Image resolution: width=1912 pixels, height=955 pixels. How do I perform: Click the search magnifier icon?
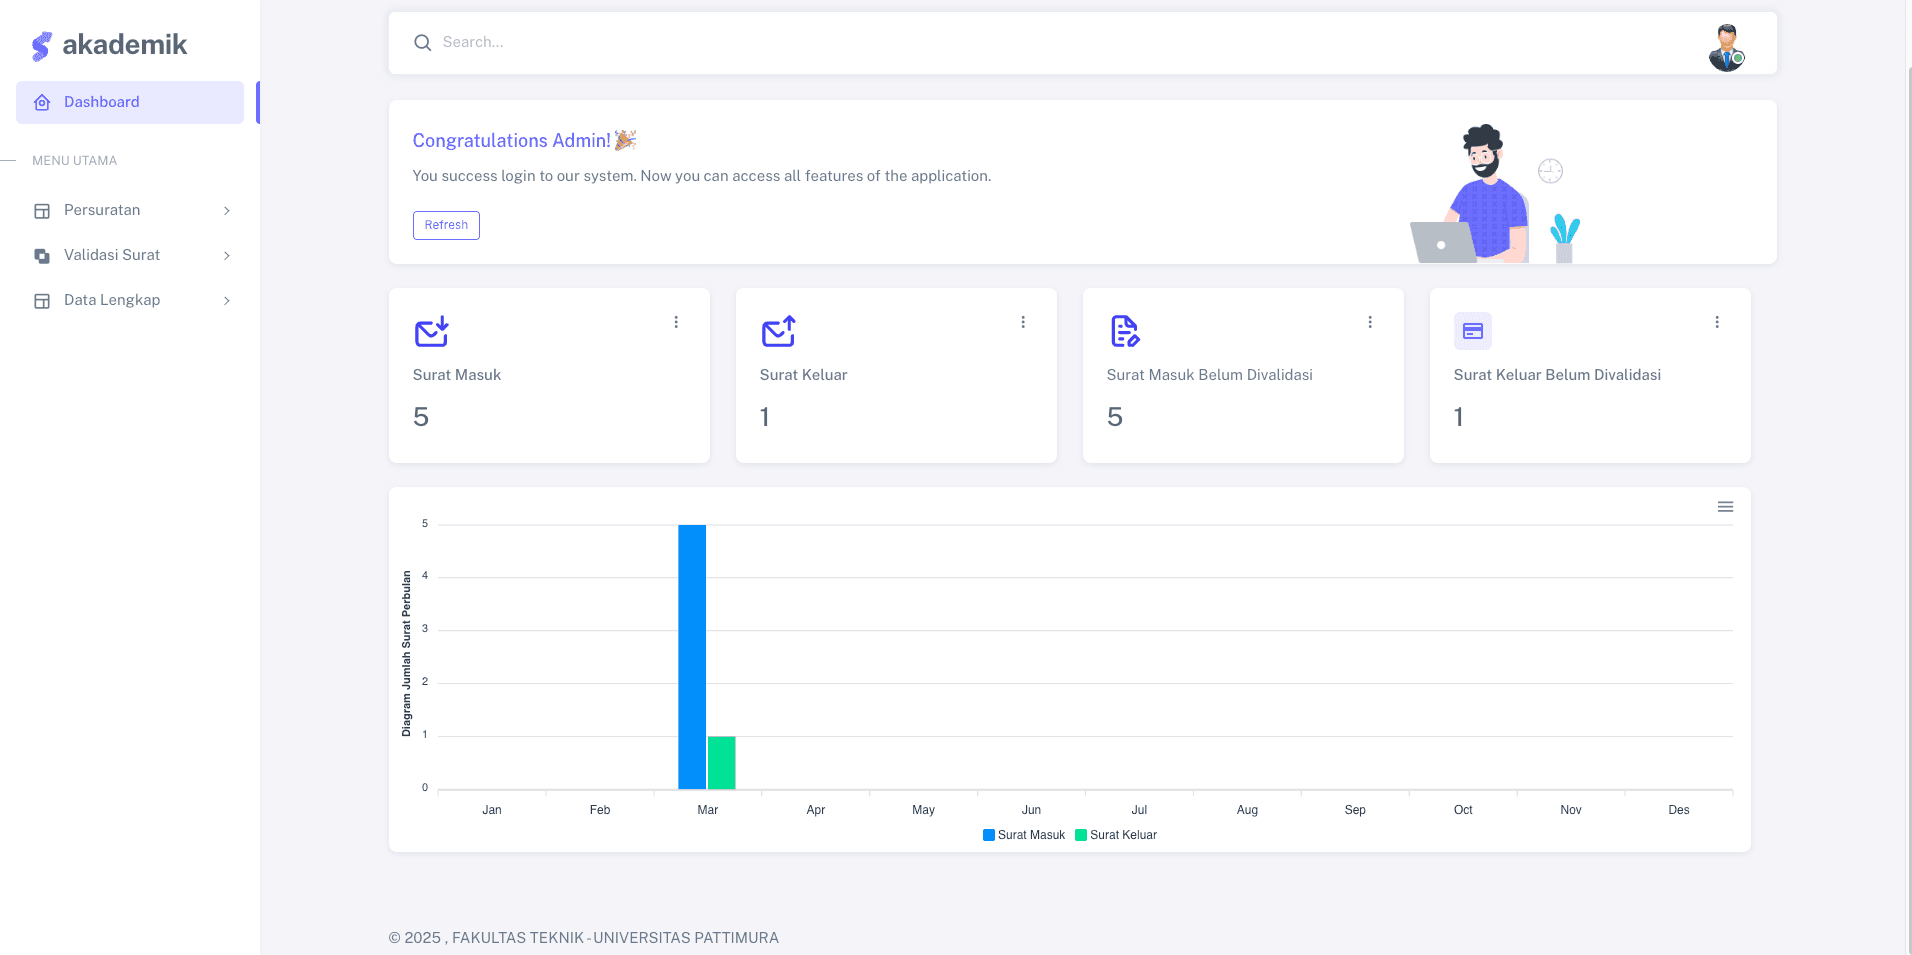click(423, 43)
